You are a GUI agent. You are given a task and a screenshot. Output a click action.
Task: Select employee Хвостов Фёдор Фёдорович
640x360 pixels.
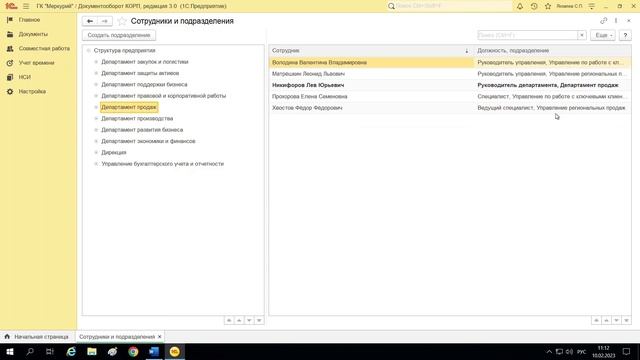pyautogui.click(x=307, y=108)
